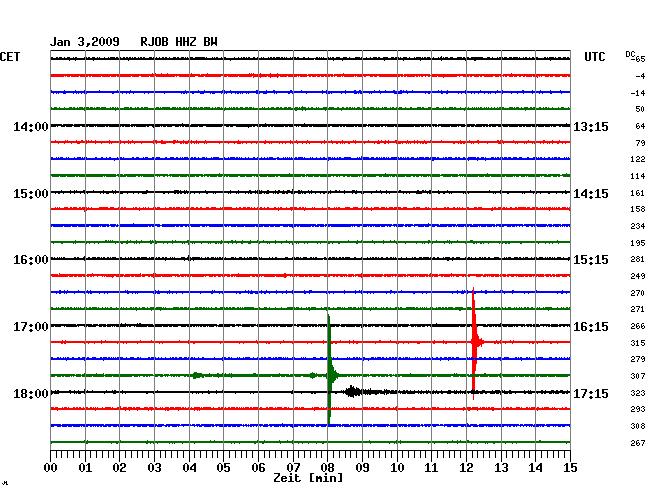Select DC offset value 270

pos(638,293)
